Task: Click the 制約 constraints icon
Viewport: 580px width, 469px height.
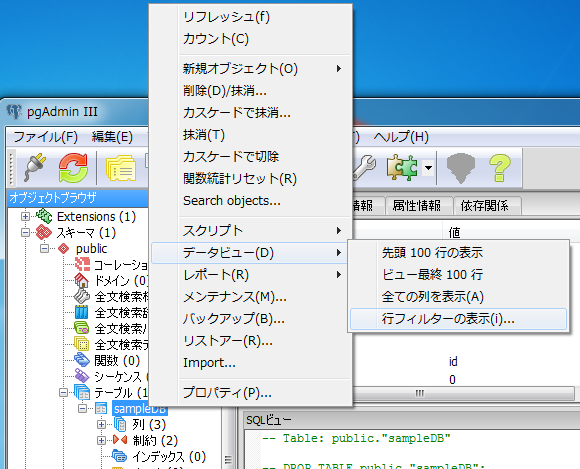Action: coord(120,440)
